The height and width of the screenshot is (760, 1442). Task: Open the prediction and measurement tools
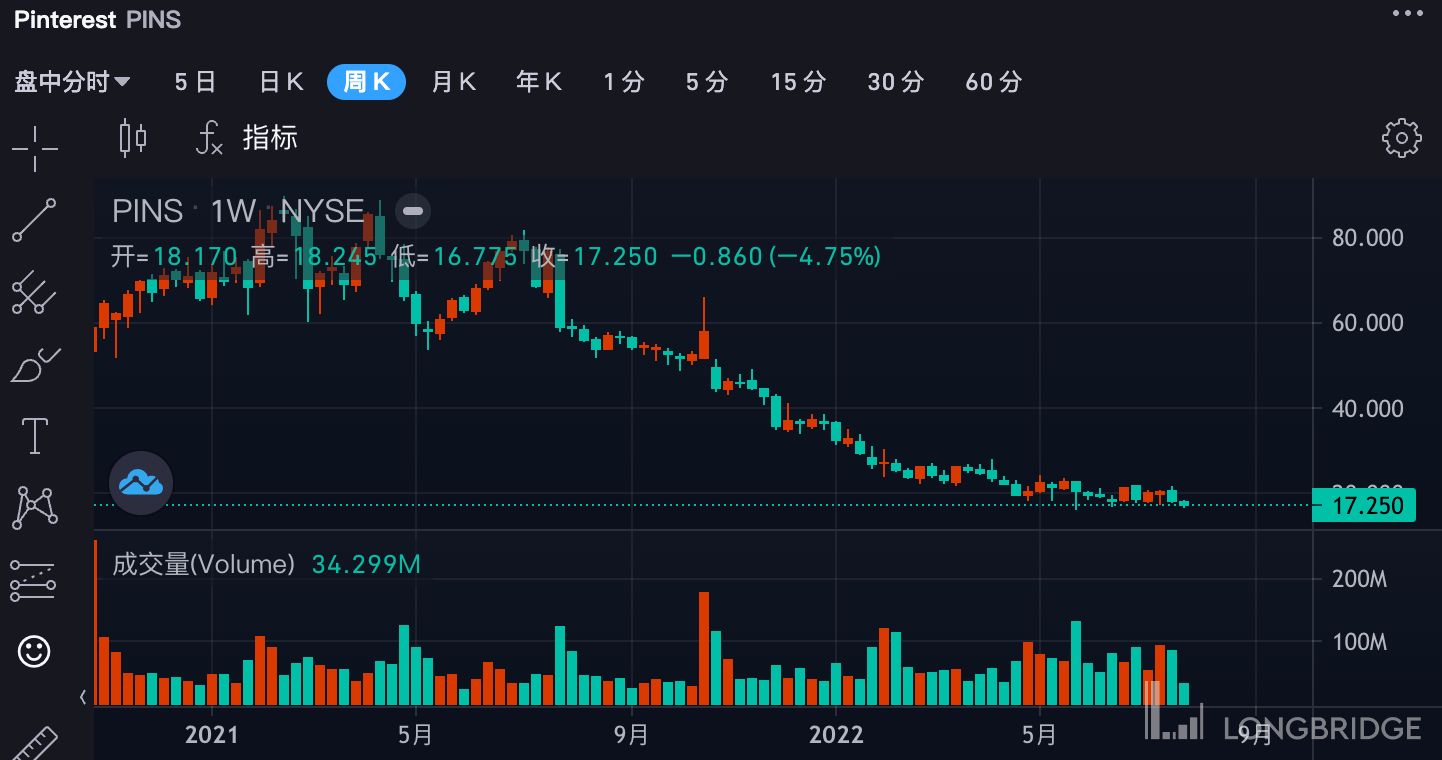pos(33,580)
